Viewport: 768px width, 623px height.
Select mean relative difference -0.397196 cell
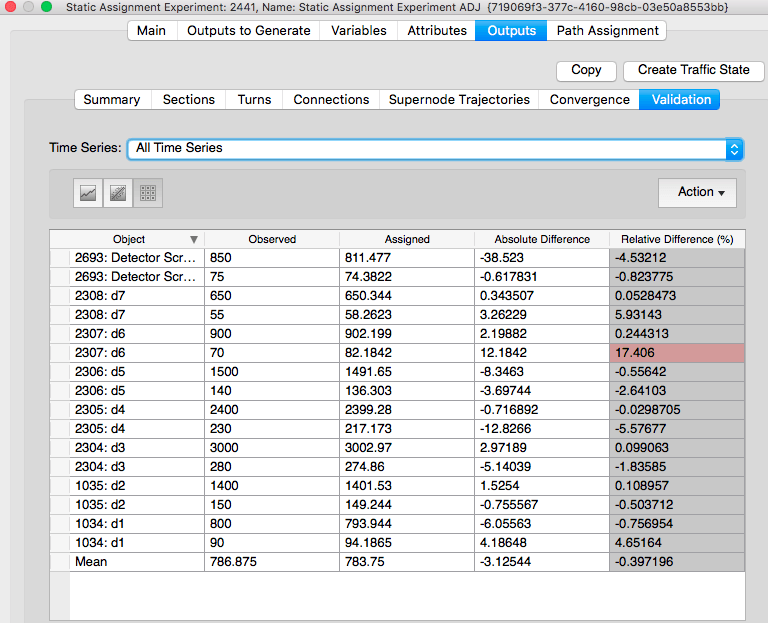point(677,562)
